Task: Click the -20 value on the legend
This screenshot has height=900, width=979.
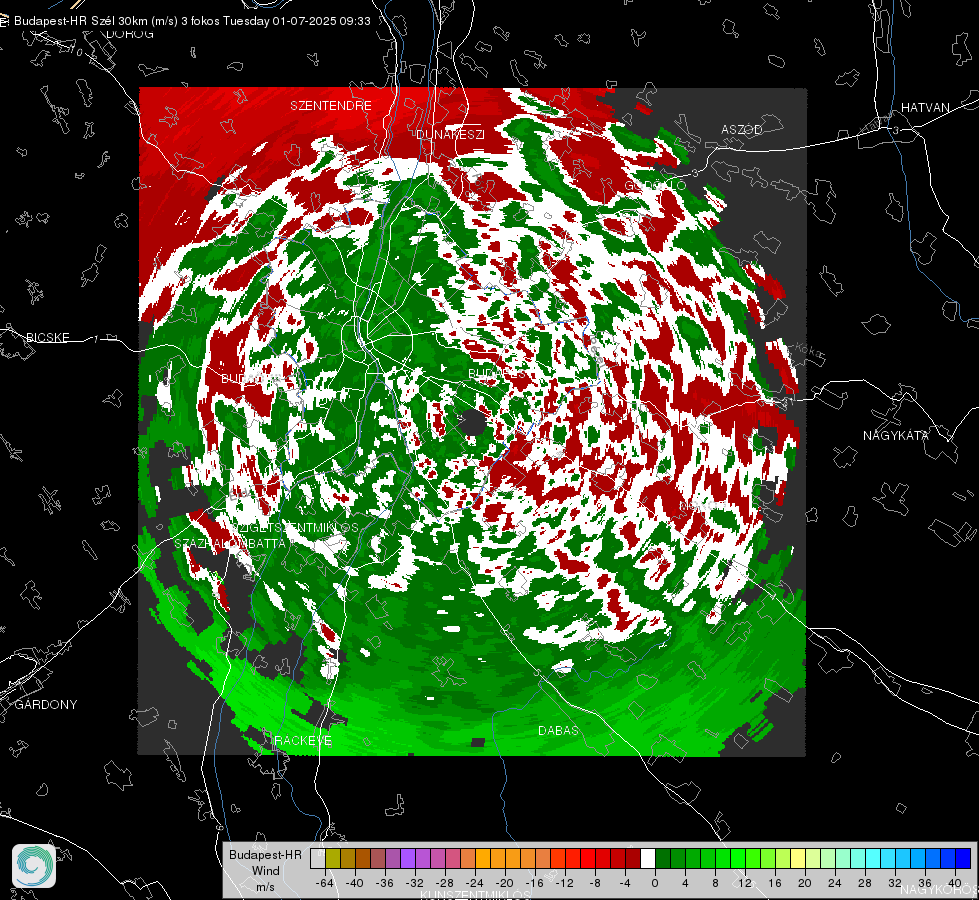Action: (x=504, y=884)
